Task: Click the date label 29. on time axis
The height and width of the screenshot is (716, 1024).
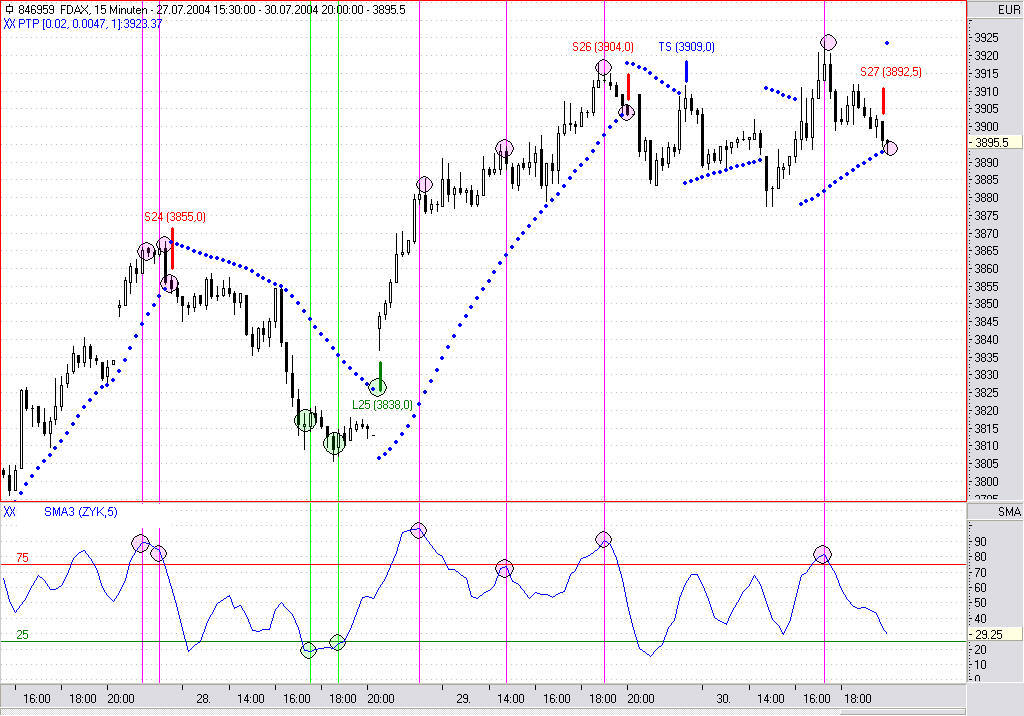Action: click(x=463, y=698)
